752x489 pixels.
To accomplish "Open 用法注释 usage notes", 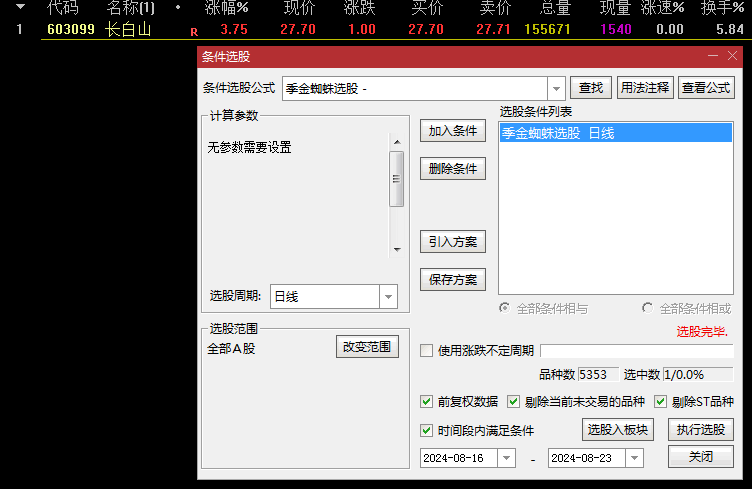I will 645,88.
